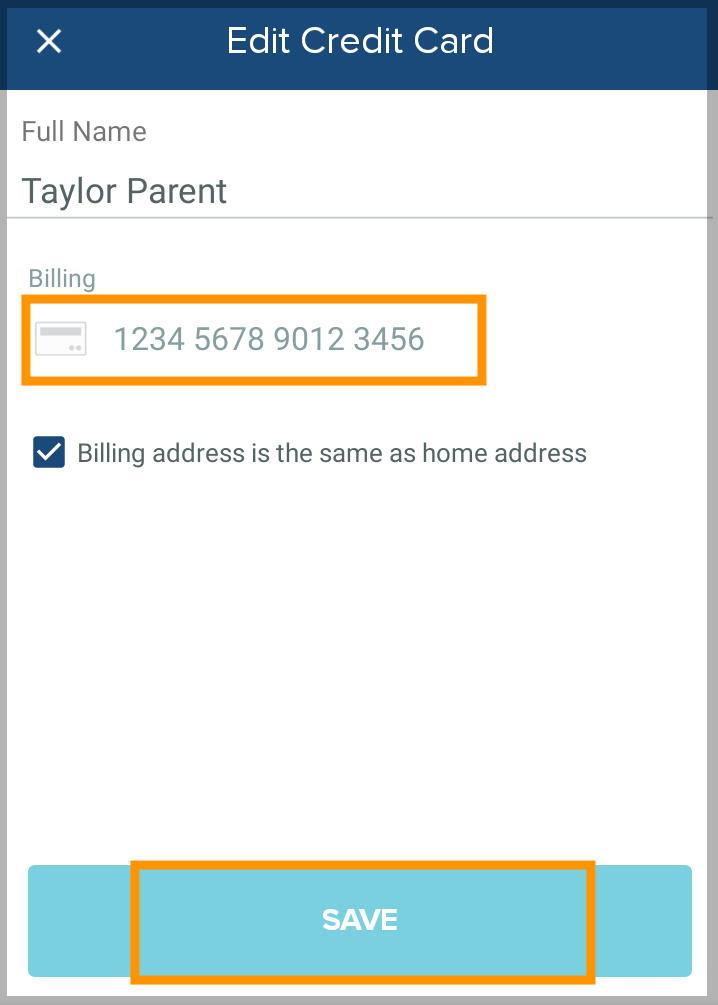
Task: Click the 5678 digits in card number
Action: coord(229,340)
